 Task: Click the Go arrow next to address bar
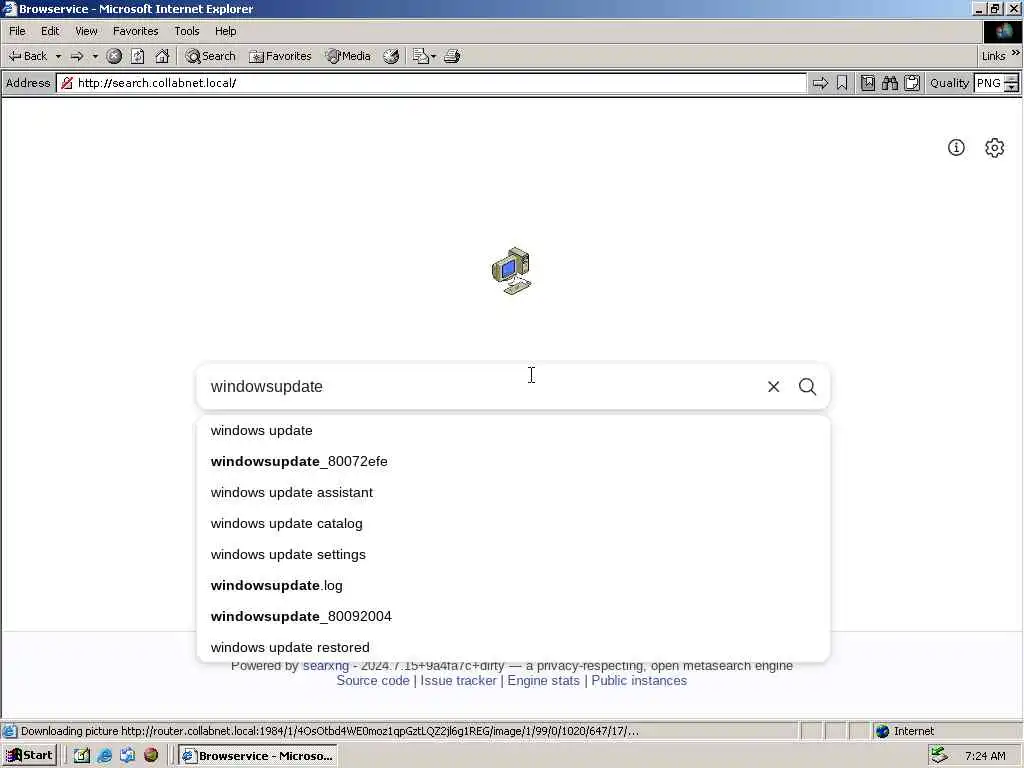click(820, 83)
